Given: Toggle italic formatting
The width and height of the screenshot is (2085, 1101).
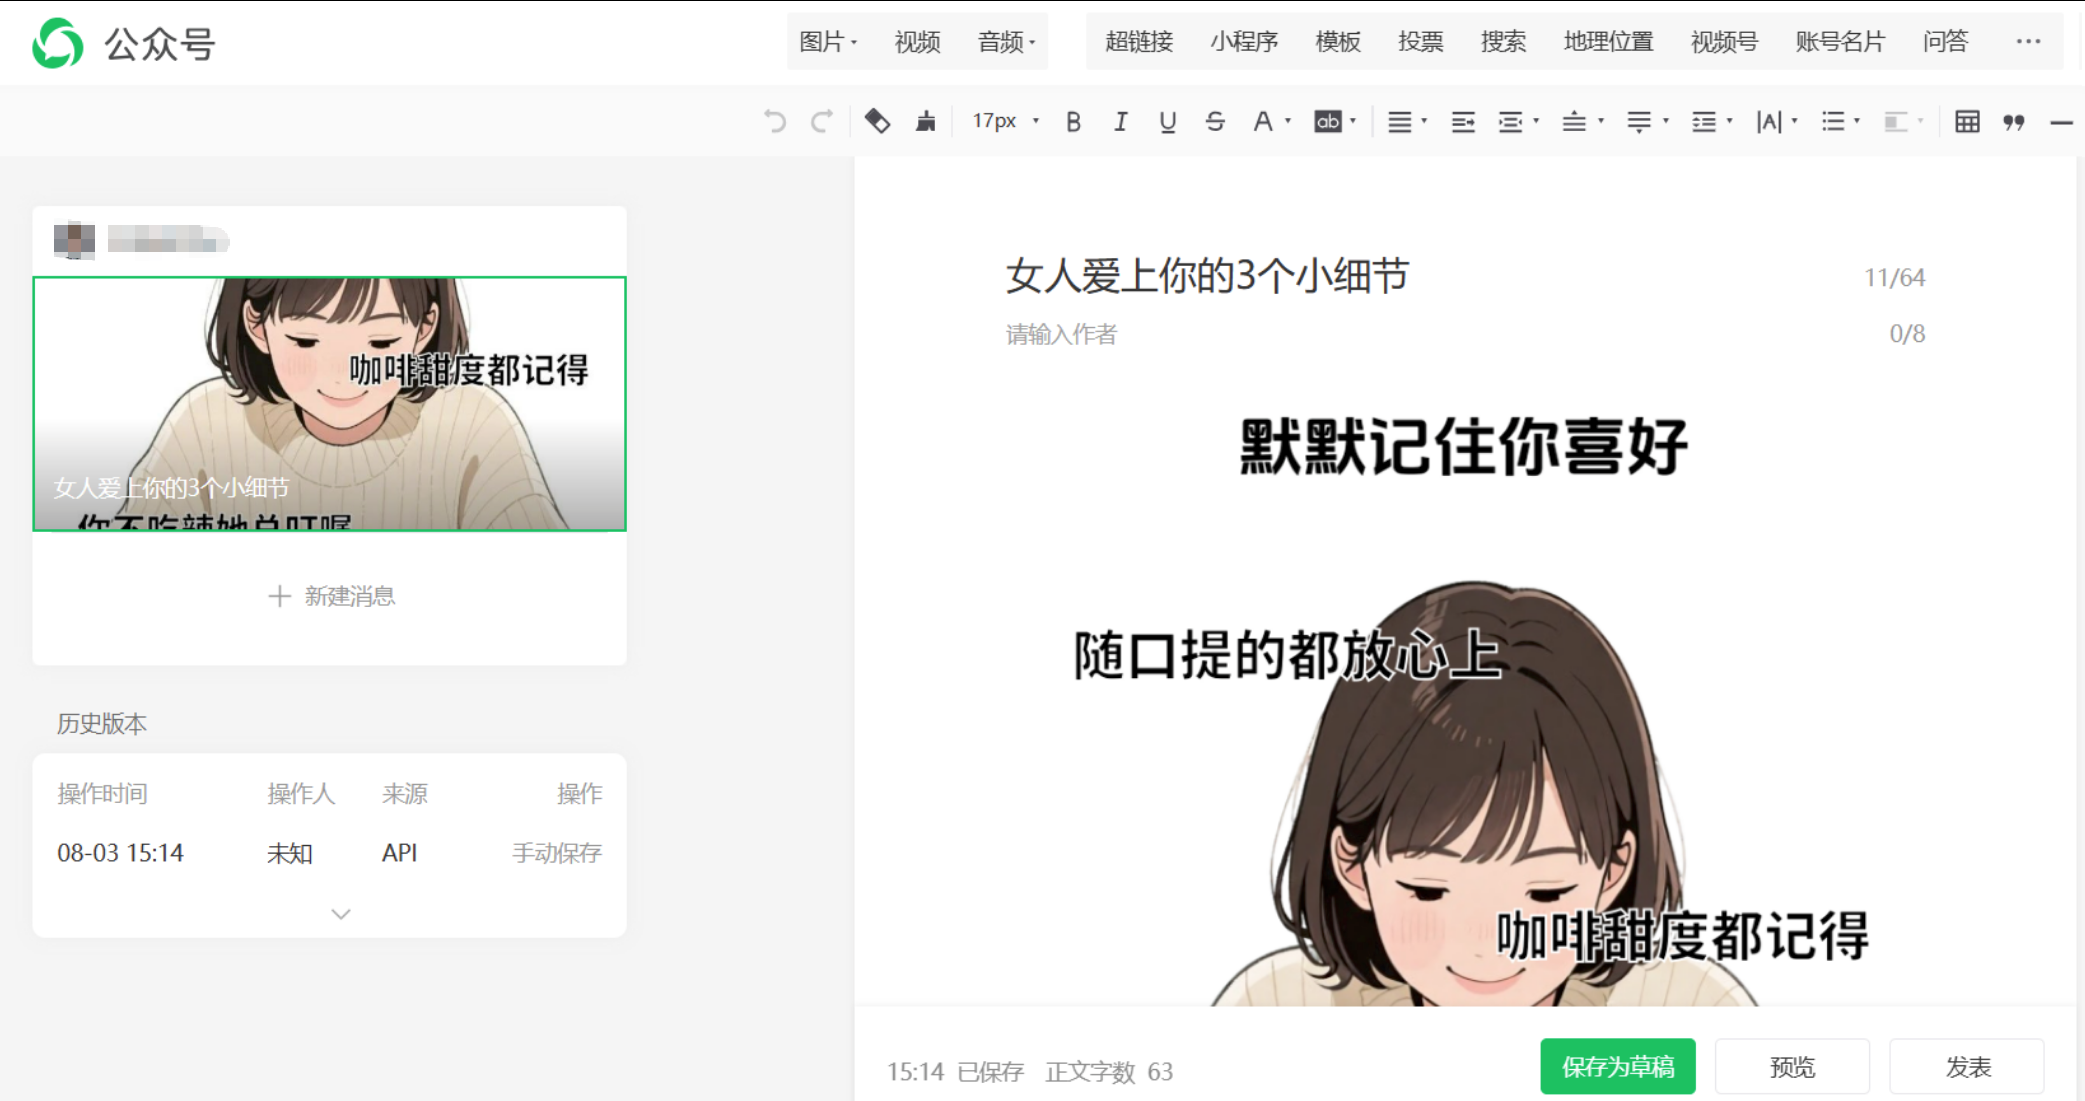Looking at the screenshot, I should [1120, 121].
